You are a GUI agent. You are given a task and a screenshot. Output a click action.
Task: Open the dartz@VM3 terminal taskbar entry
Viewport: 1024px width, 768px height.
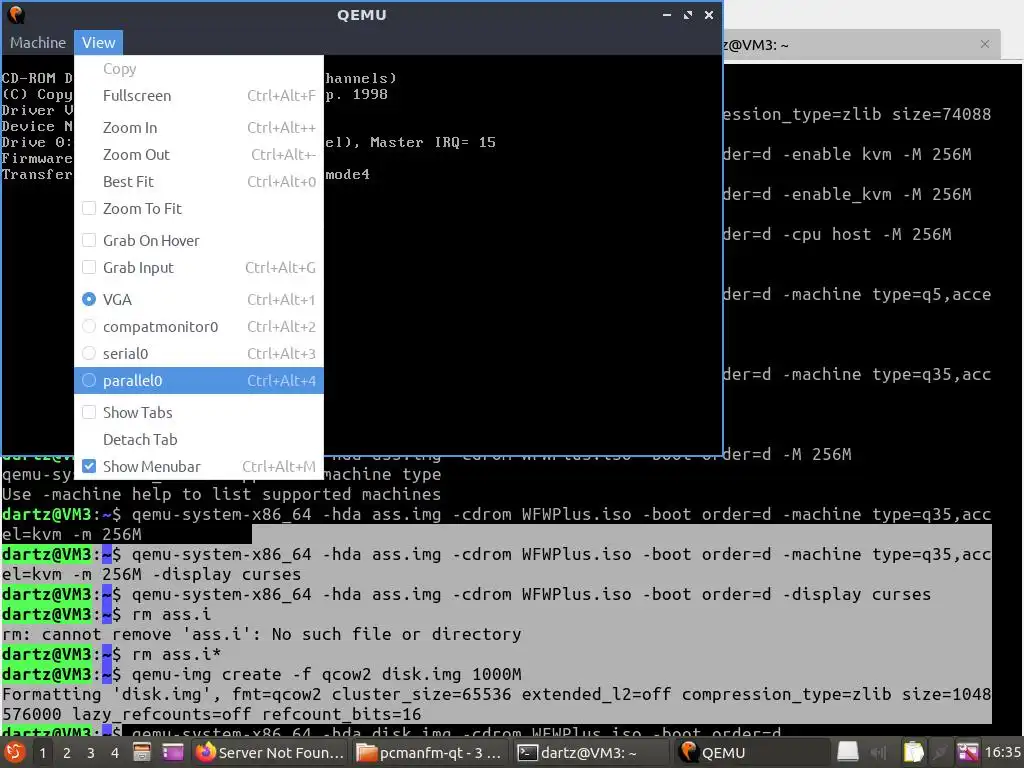[x=593, y=753]
